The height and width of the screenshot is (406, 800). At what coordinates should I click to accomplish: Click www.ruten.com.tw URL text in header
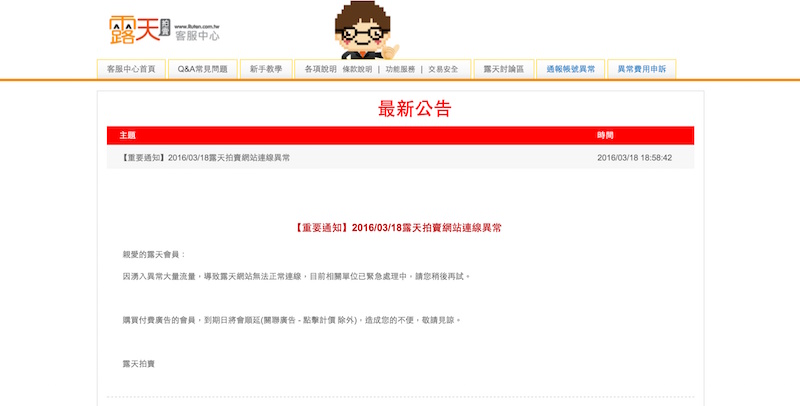click(x=196, y=26)
